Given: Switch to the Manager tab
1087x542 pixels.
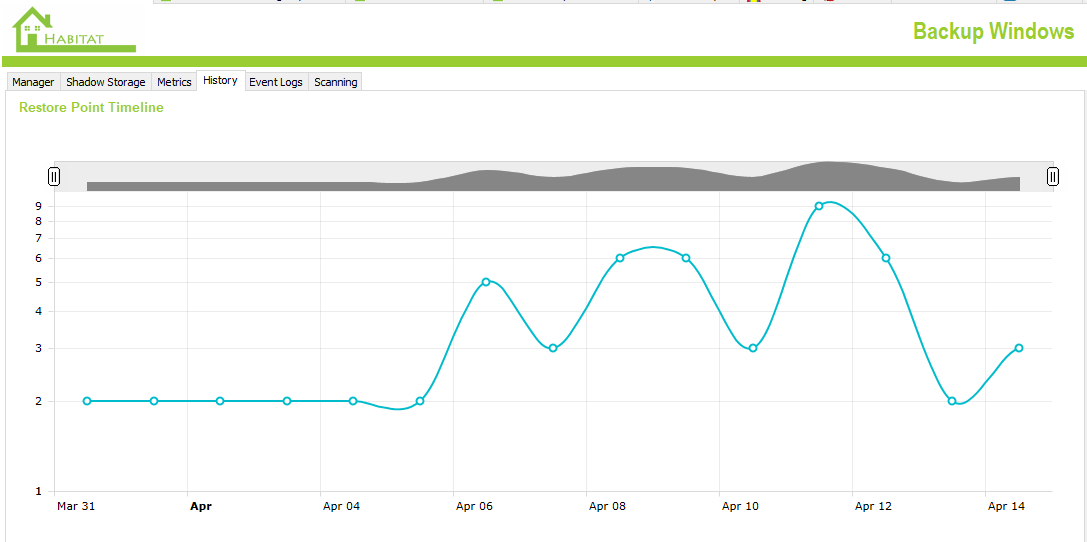Looking at the screenshot, I should click(33, 82).
